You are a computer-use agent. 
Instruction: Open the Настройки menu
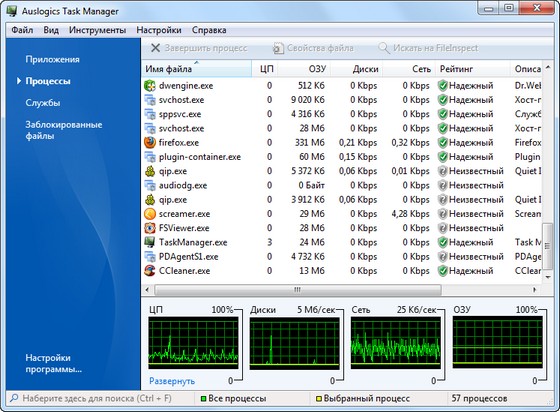(159, 30)
